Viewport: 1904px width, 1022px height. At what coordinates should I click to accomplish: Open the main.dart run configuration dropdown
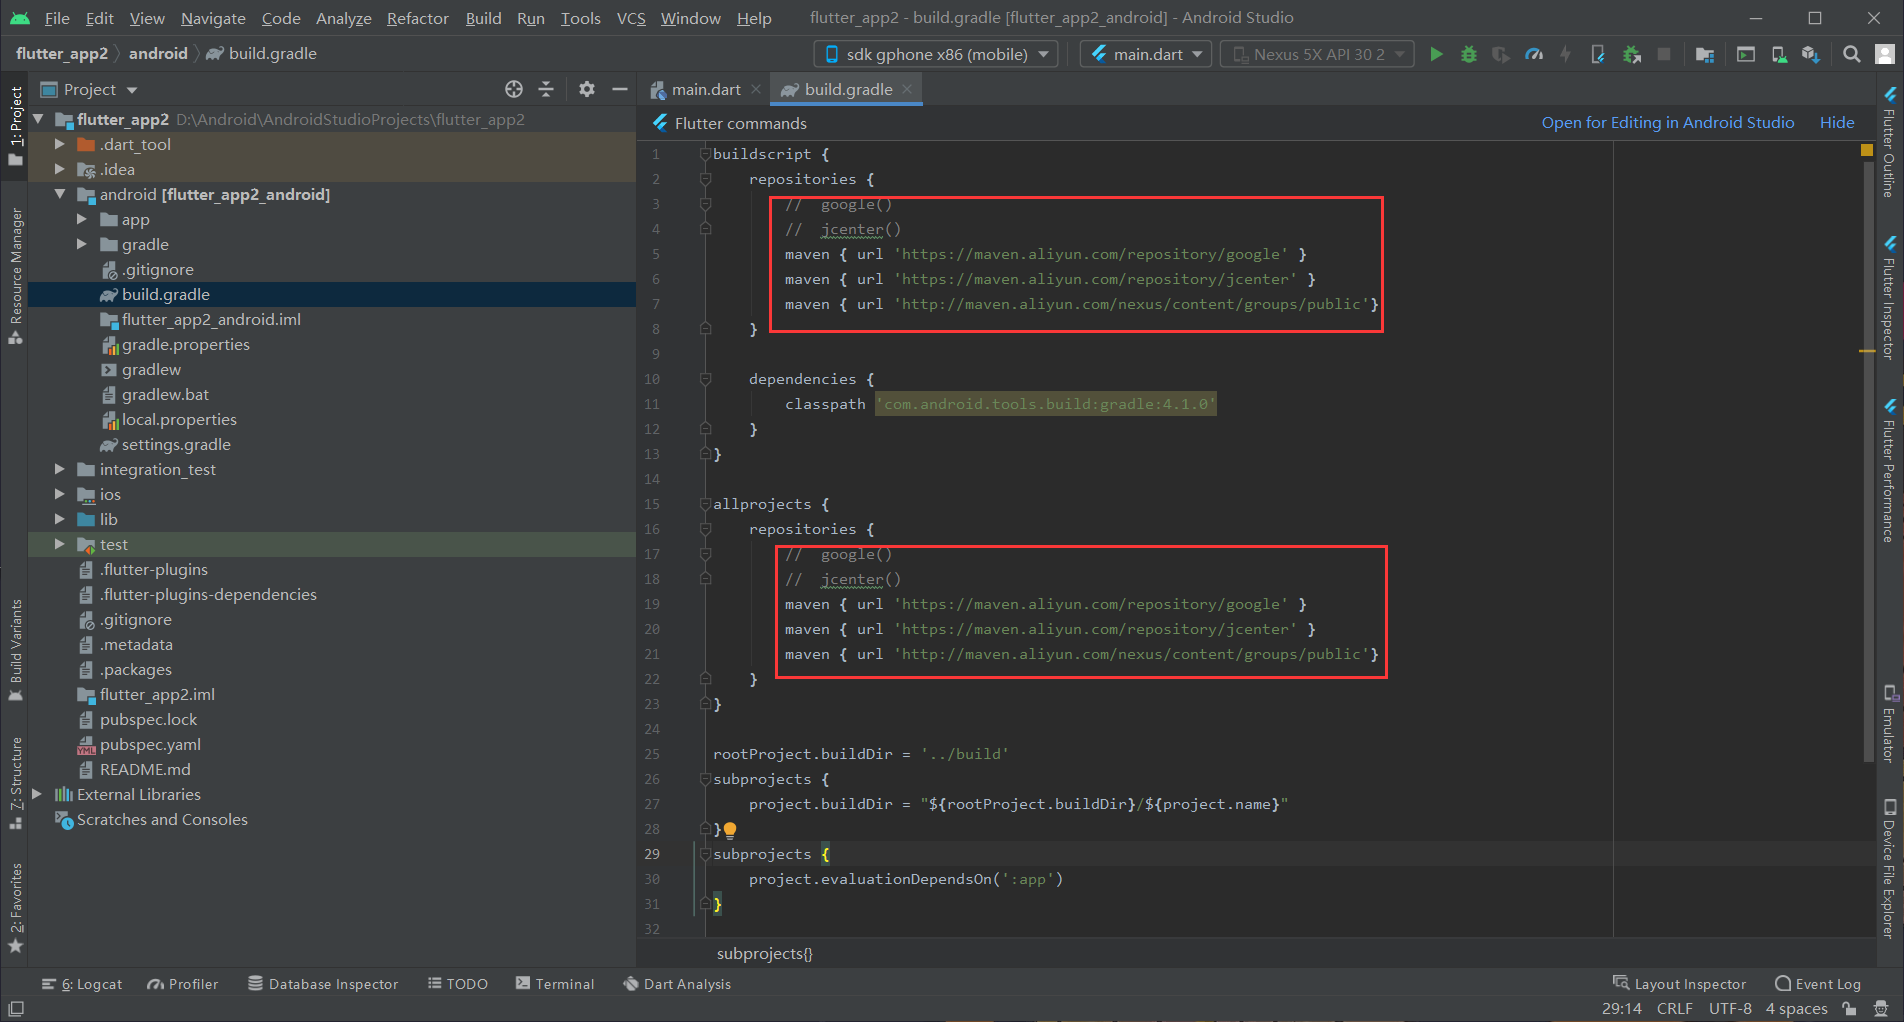click(1147, 54)
